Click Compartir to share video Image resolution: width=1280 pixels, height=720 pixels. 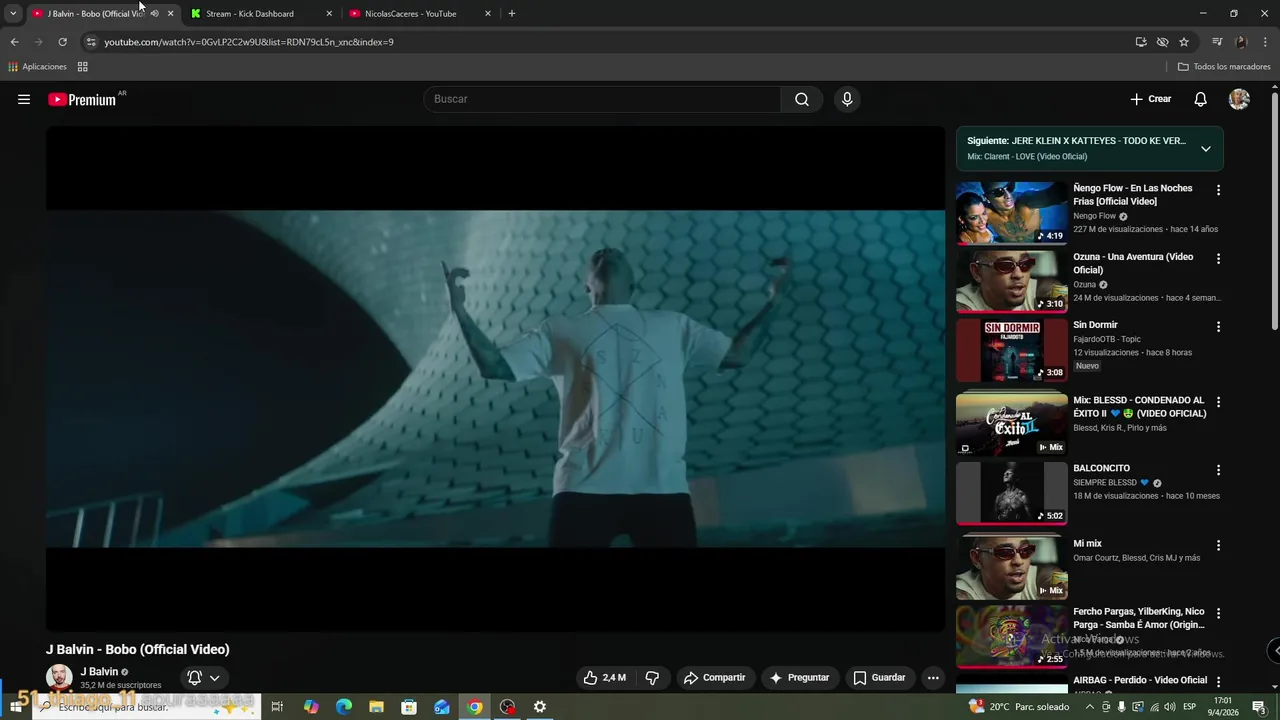click(714, 678)
